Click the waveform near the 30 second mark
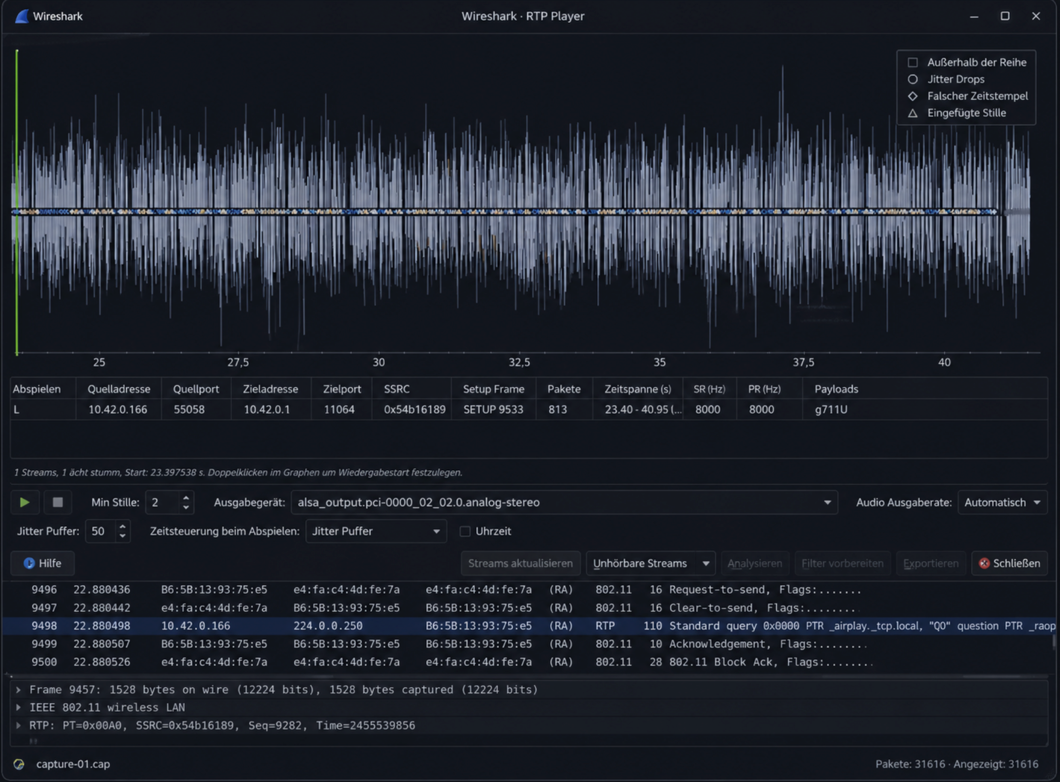The height and width of the screenshot is (782, 1060). [x=379, y=212]
